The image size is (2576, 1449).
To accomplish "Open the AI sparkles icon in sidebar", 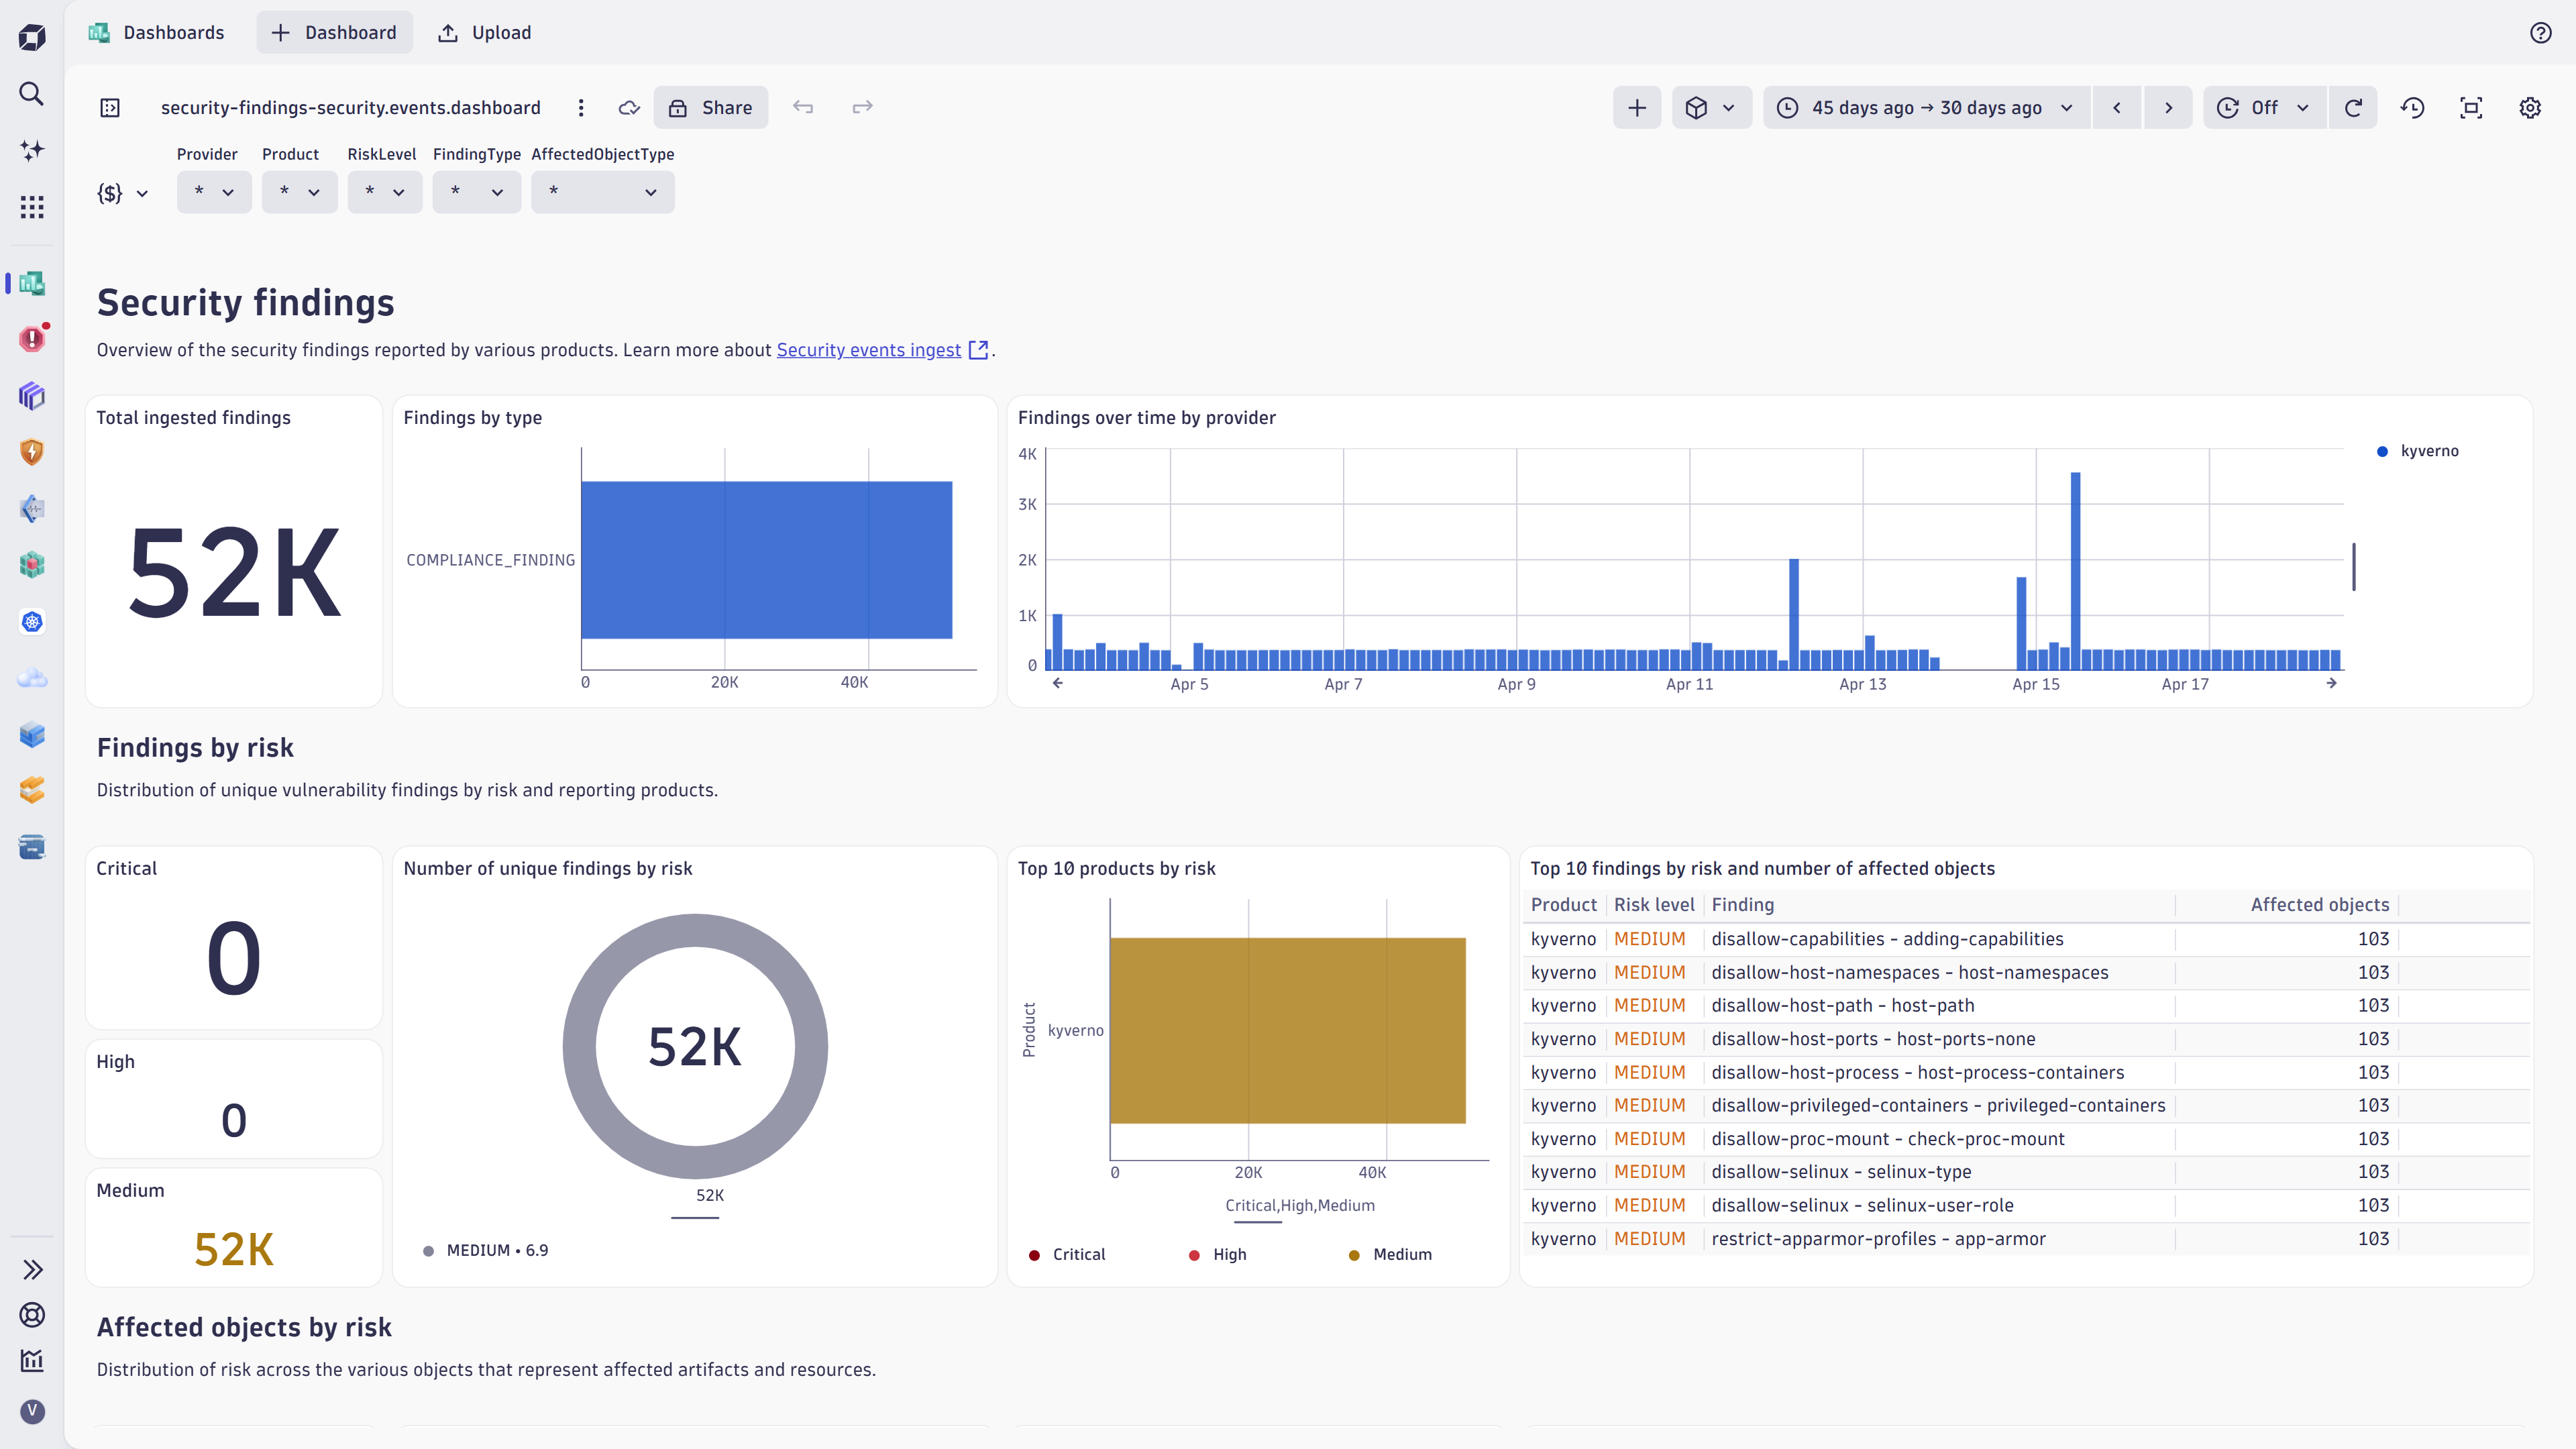I will [x=32, y=150].
